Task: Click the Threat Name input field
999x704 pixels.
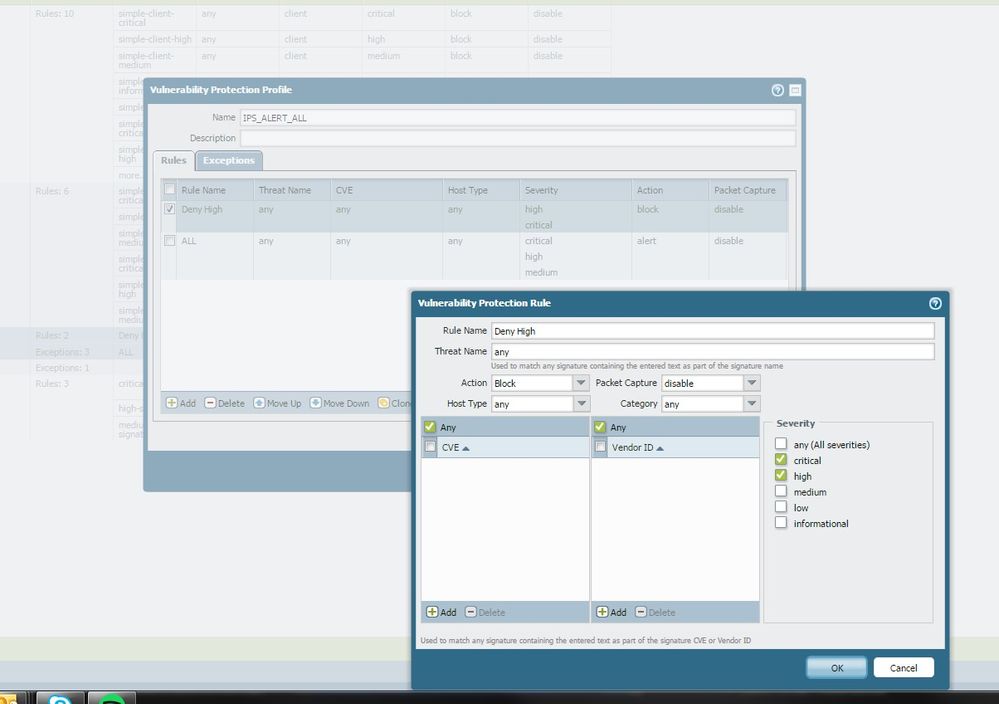Action: point(712,352)
